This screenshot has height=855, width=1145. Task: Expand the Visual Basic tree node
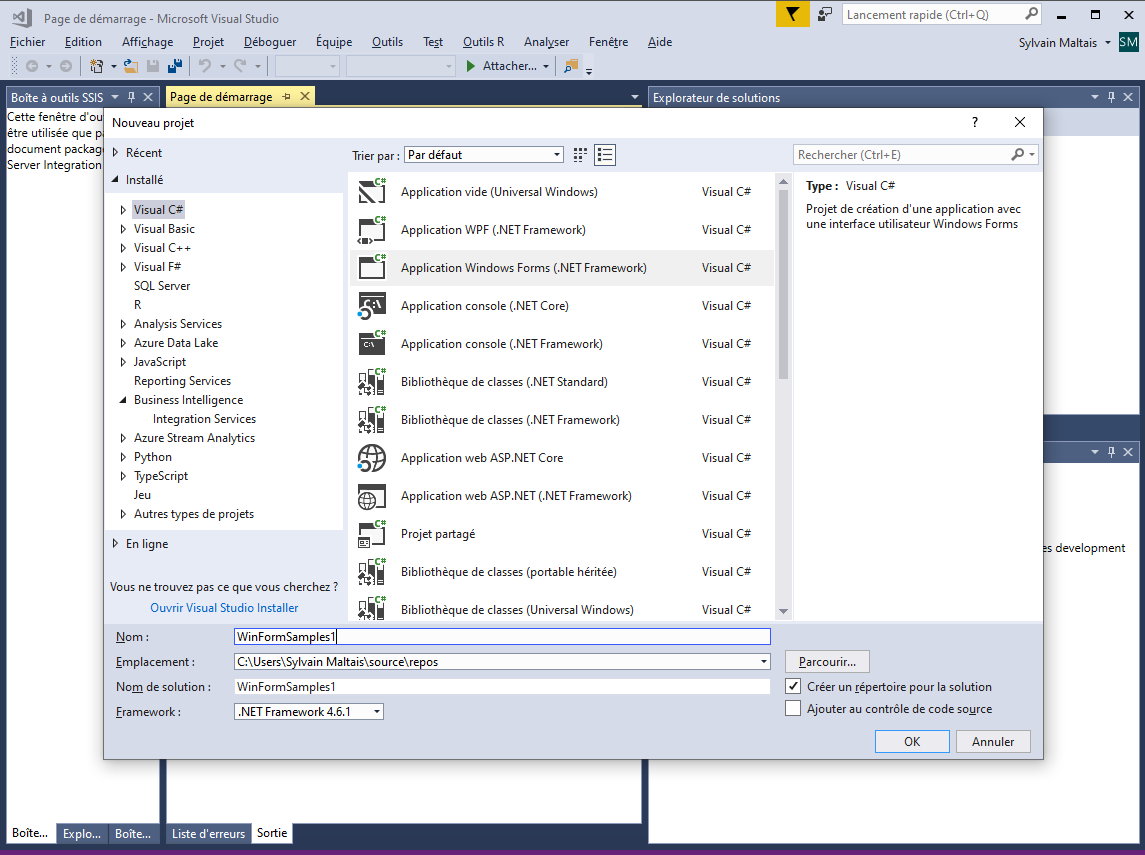pos(123,229)
